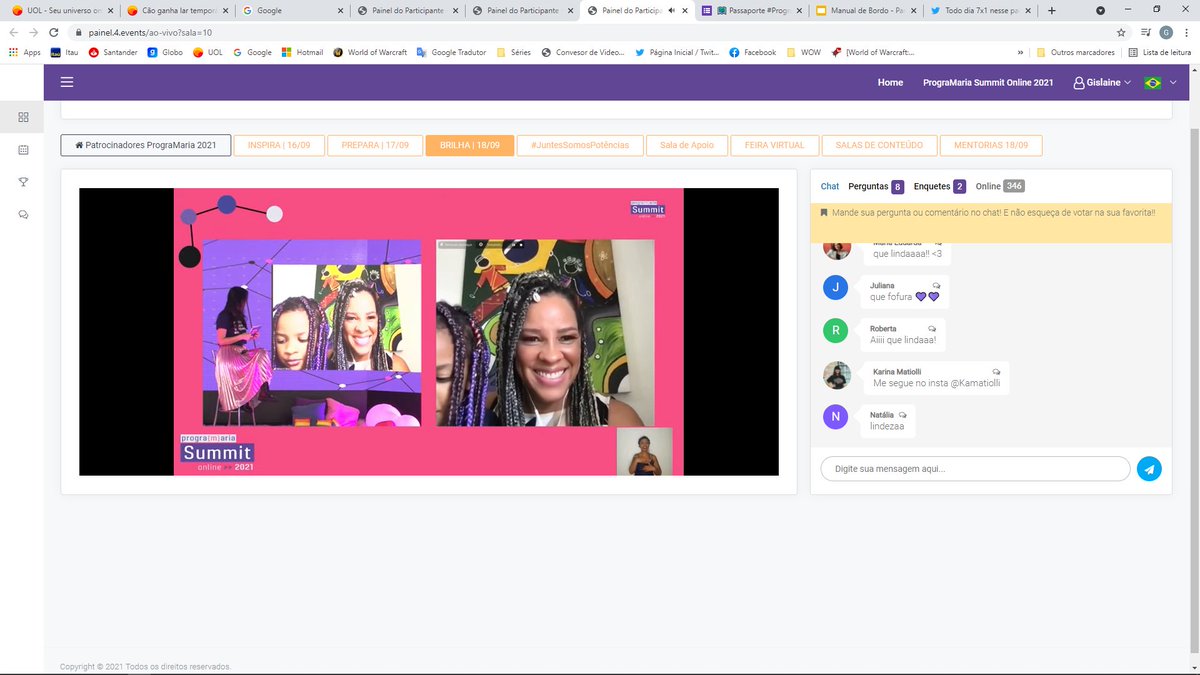Open World of Warcraft bookmark
The height and width of the screenshot is (675, 1200).
pos(371,52)
